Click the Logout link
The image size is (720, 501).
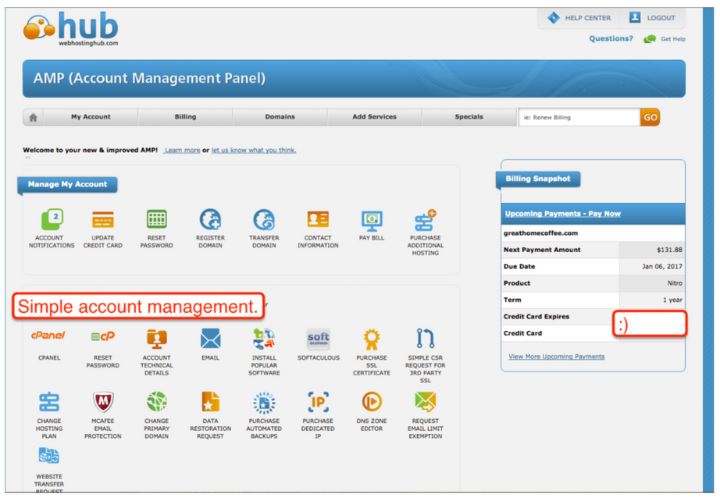coord(652,18)
